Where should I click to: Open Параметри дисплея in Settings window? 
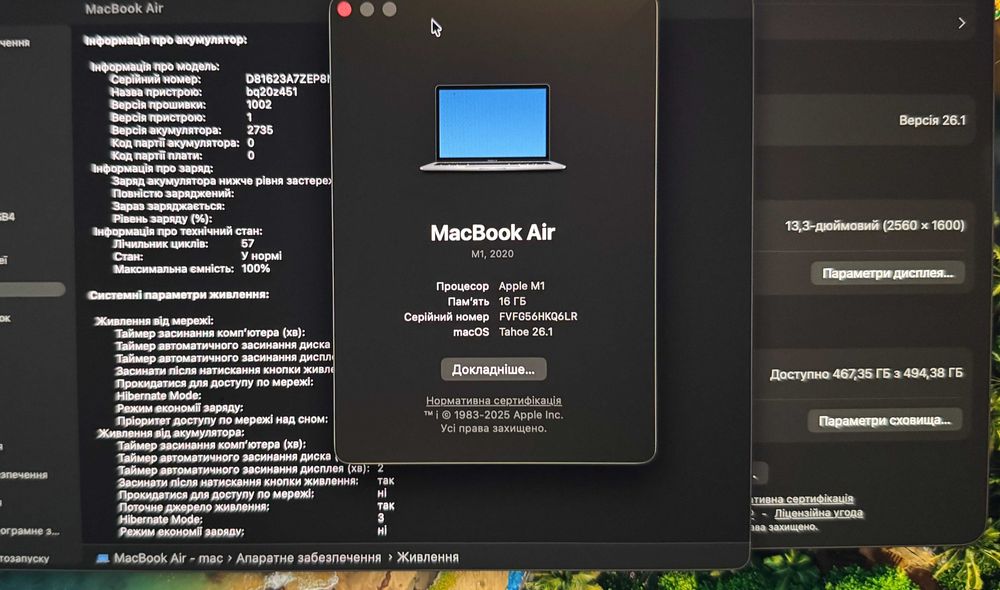pyautogui.click(x=887, y=273)
